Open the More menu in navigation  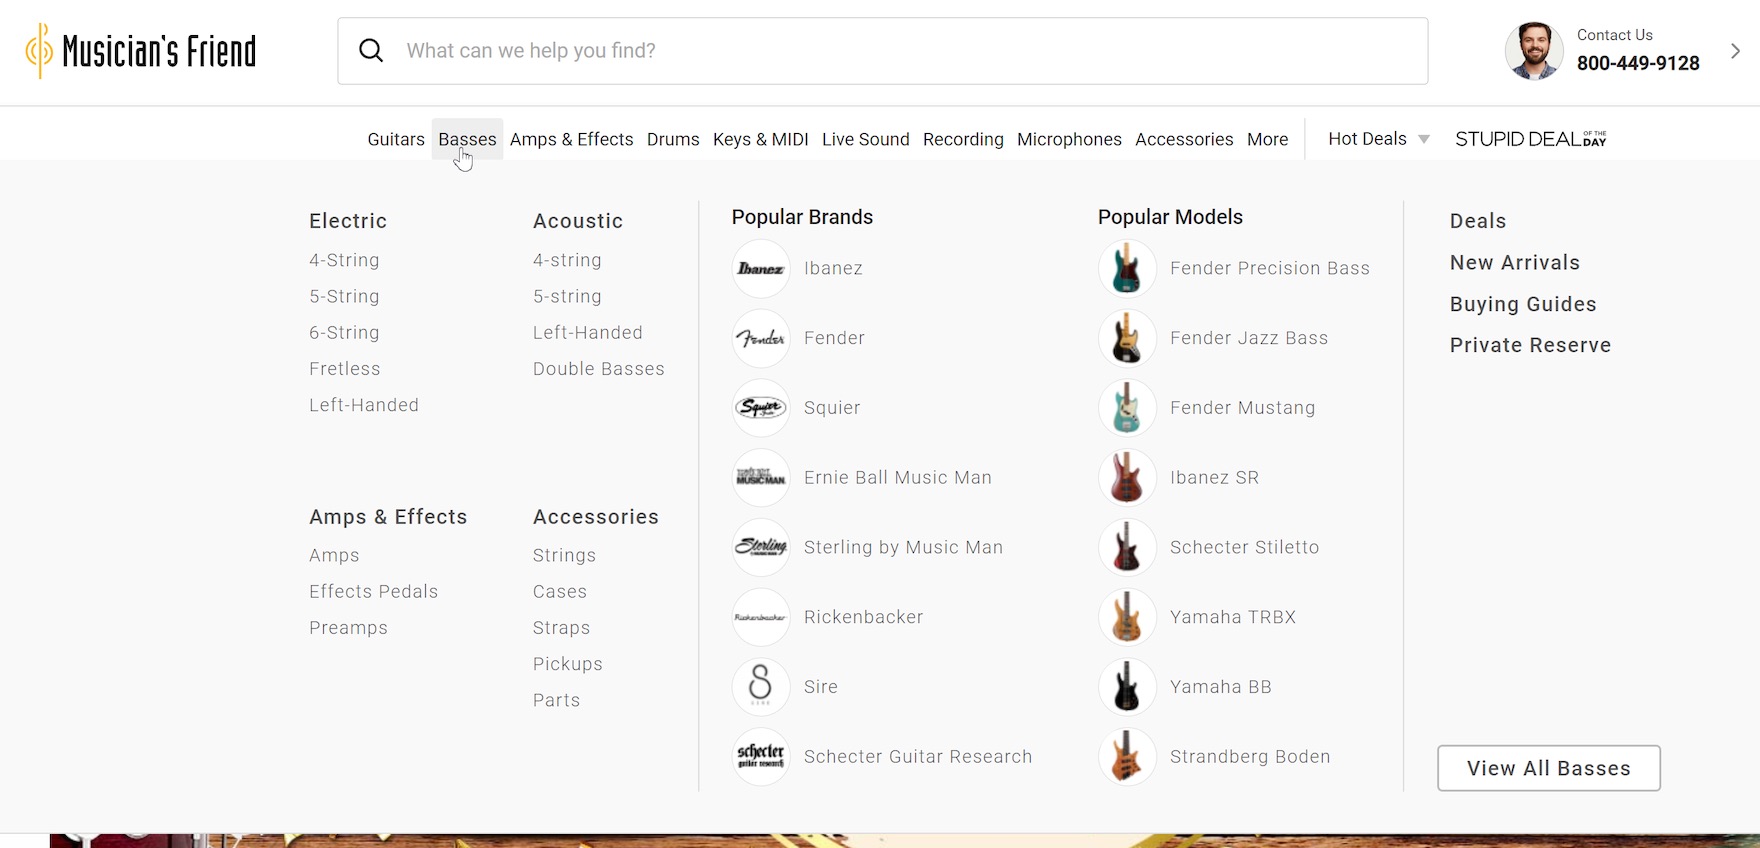[1267, 140]
